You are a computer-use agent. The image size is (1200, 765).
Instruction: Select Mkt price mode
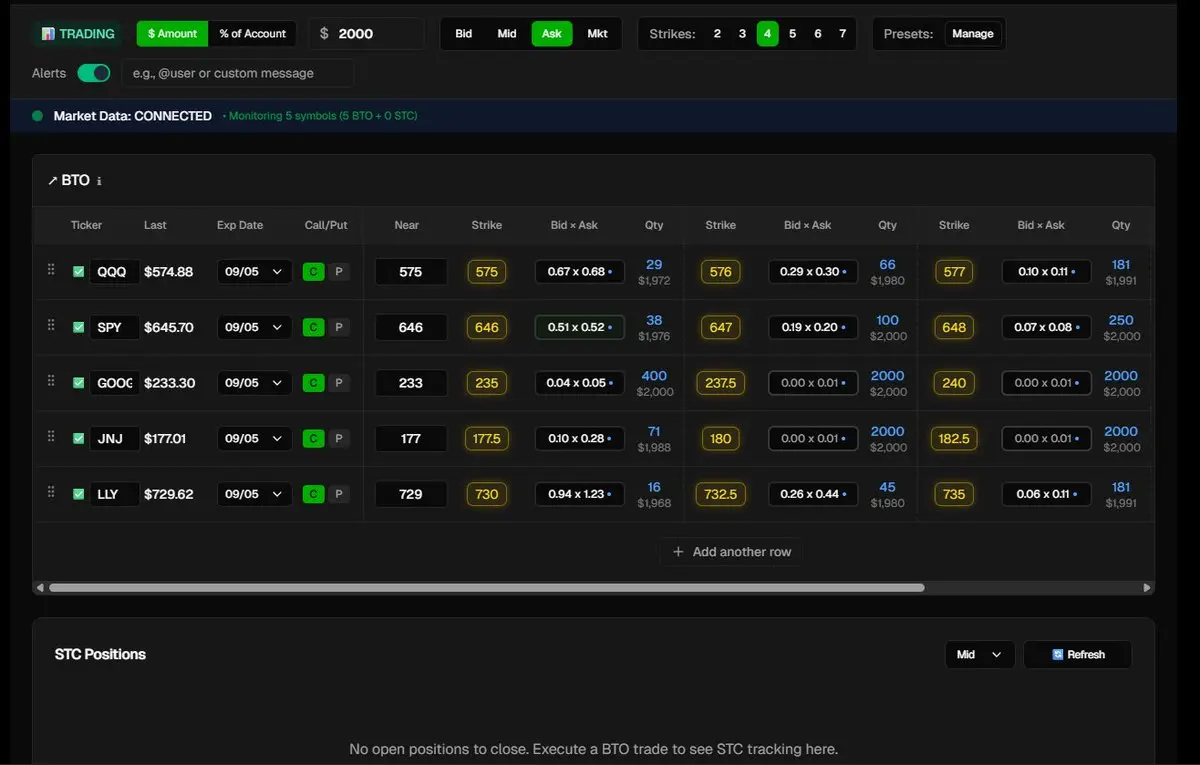click(x=597, y=34)
